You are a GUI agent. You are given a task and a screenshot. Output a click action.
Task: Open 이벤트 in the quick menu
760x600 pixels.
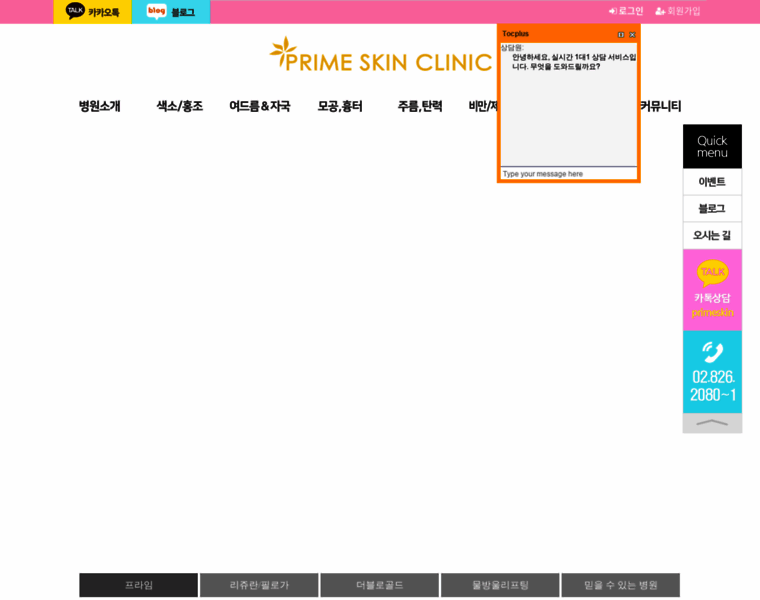(712, 182)
